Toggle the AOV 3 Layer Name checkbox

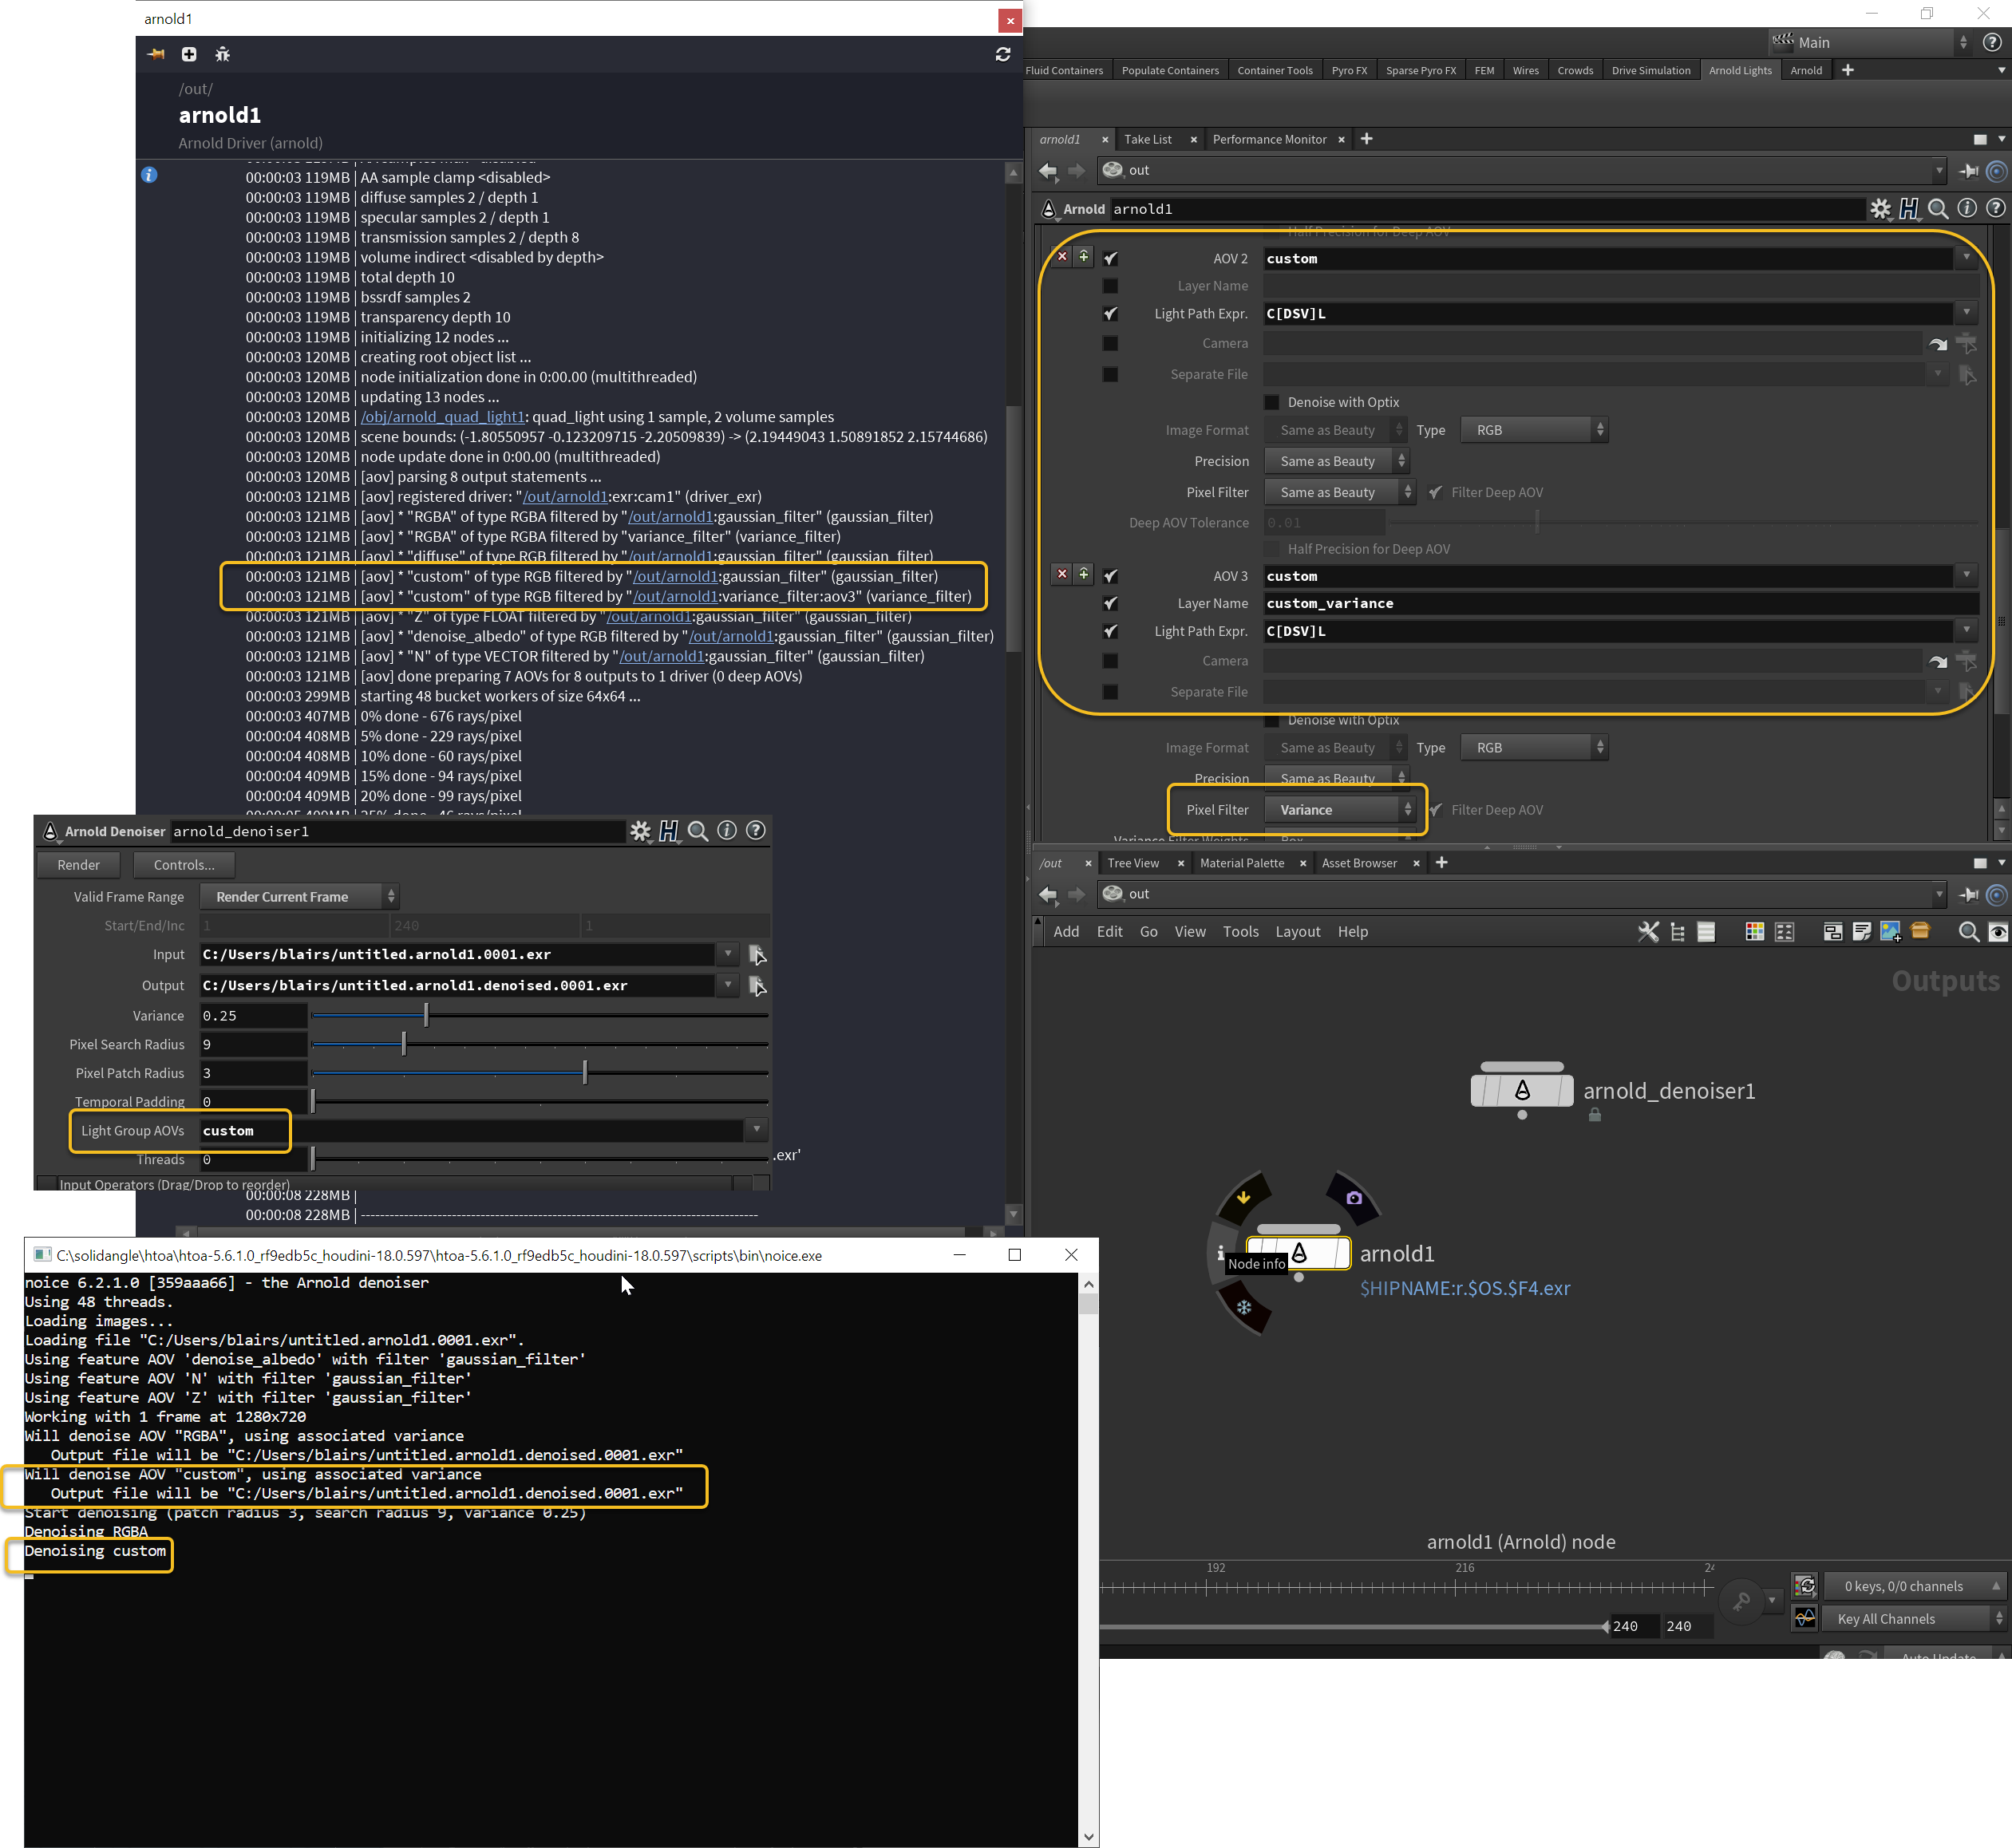pyautogui.click(x=1110, y=603)
